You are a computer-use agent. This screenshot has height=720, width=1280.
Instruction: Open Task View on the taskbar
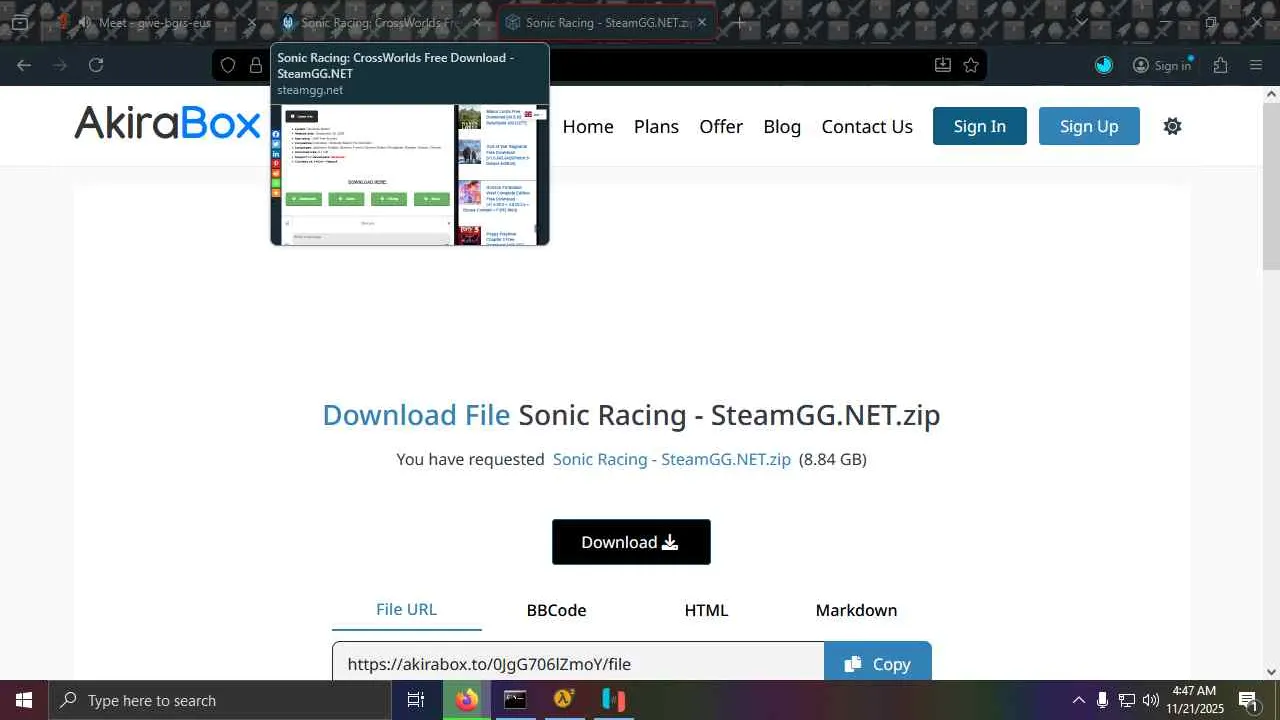pyautogui.click(x=416, y=700)
